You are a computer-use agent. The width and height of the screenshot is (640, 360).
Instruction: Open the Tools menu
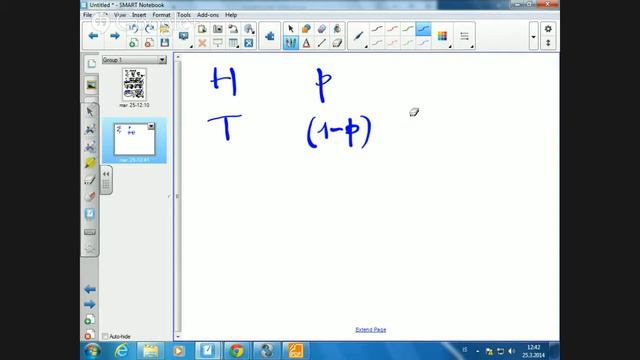184,15
